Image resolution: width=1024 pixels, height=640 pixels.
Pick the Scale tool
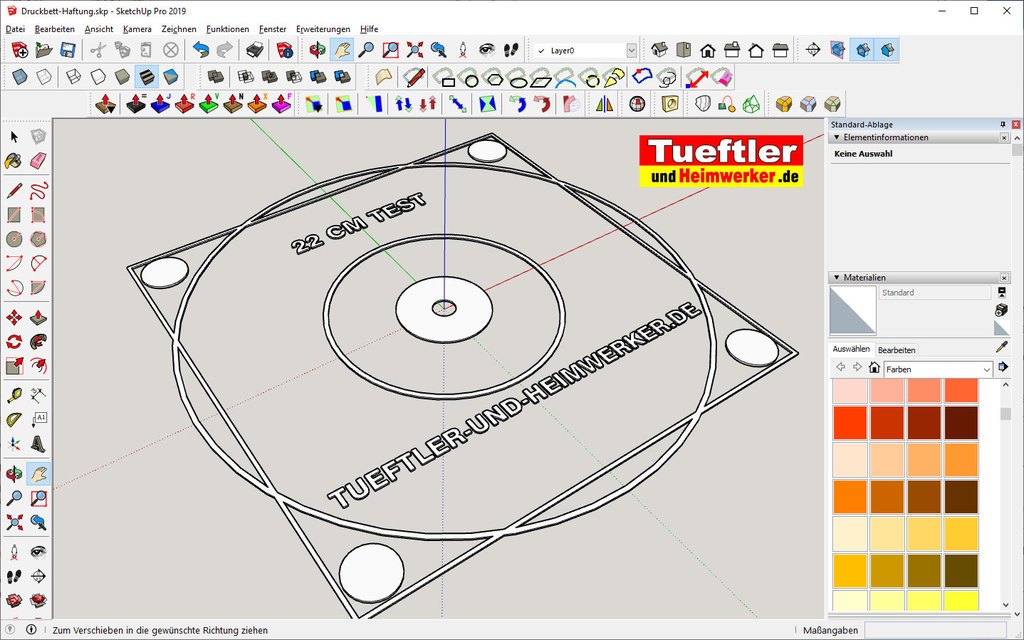pos(14,366)
